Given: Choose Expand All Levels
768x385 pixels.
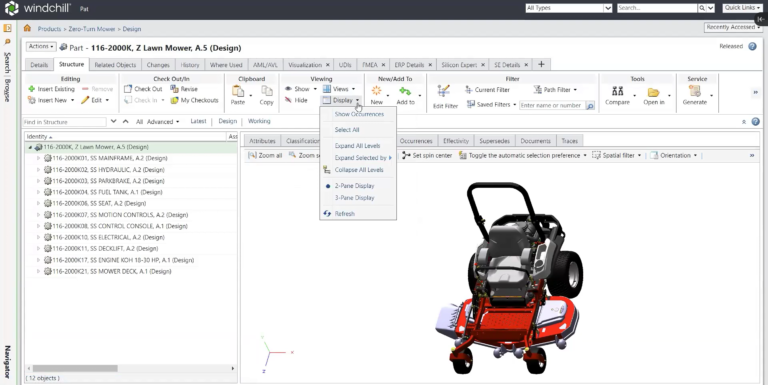Looking at the screenshot, I should 358,145.
